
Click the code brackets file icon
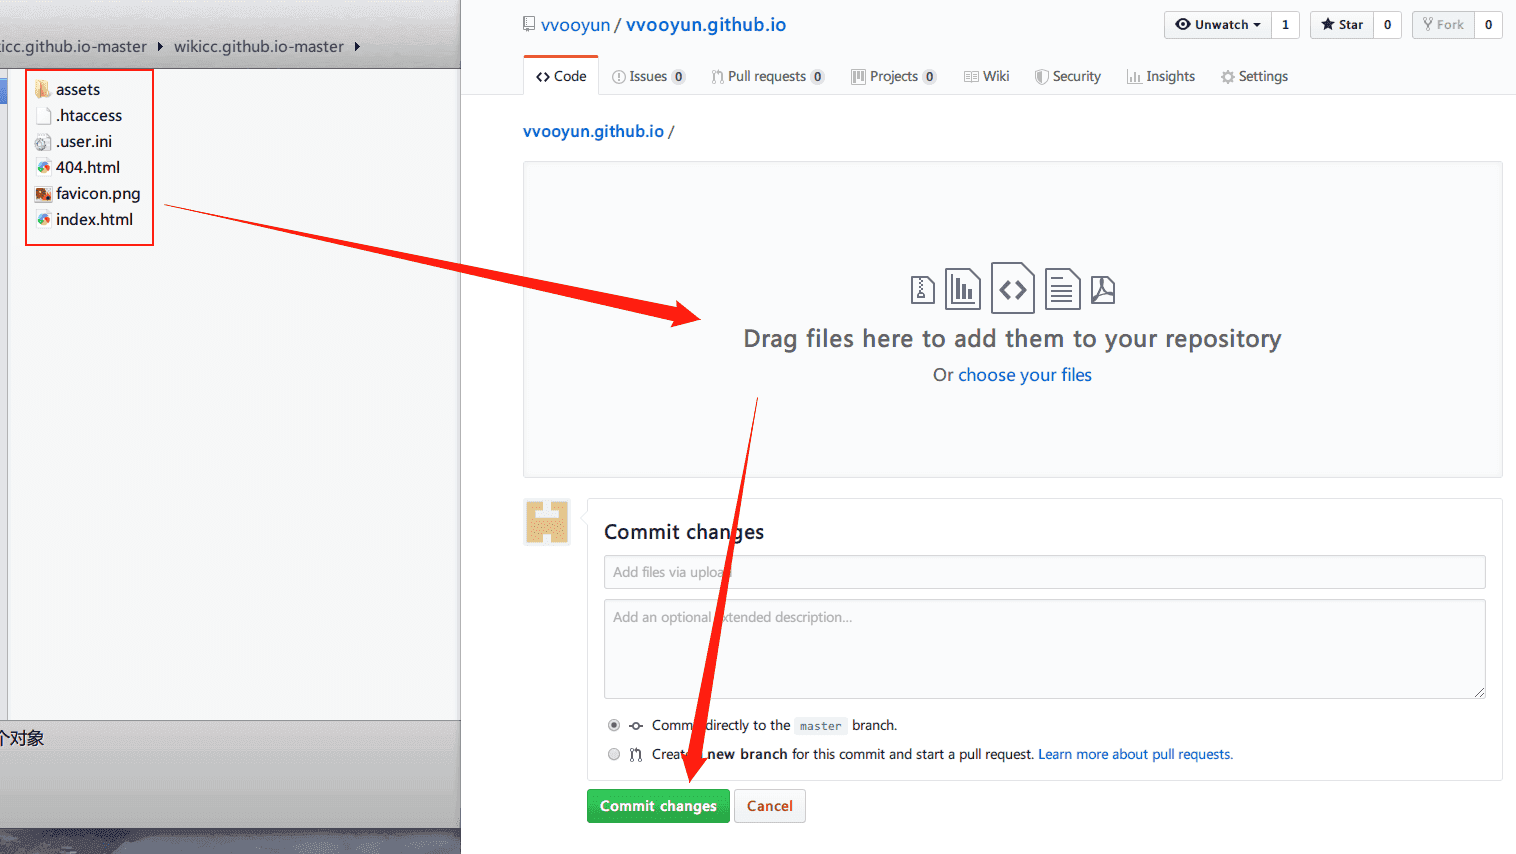tap(1012, 288)
